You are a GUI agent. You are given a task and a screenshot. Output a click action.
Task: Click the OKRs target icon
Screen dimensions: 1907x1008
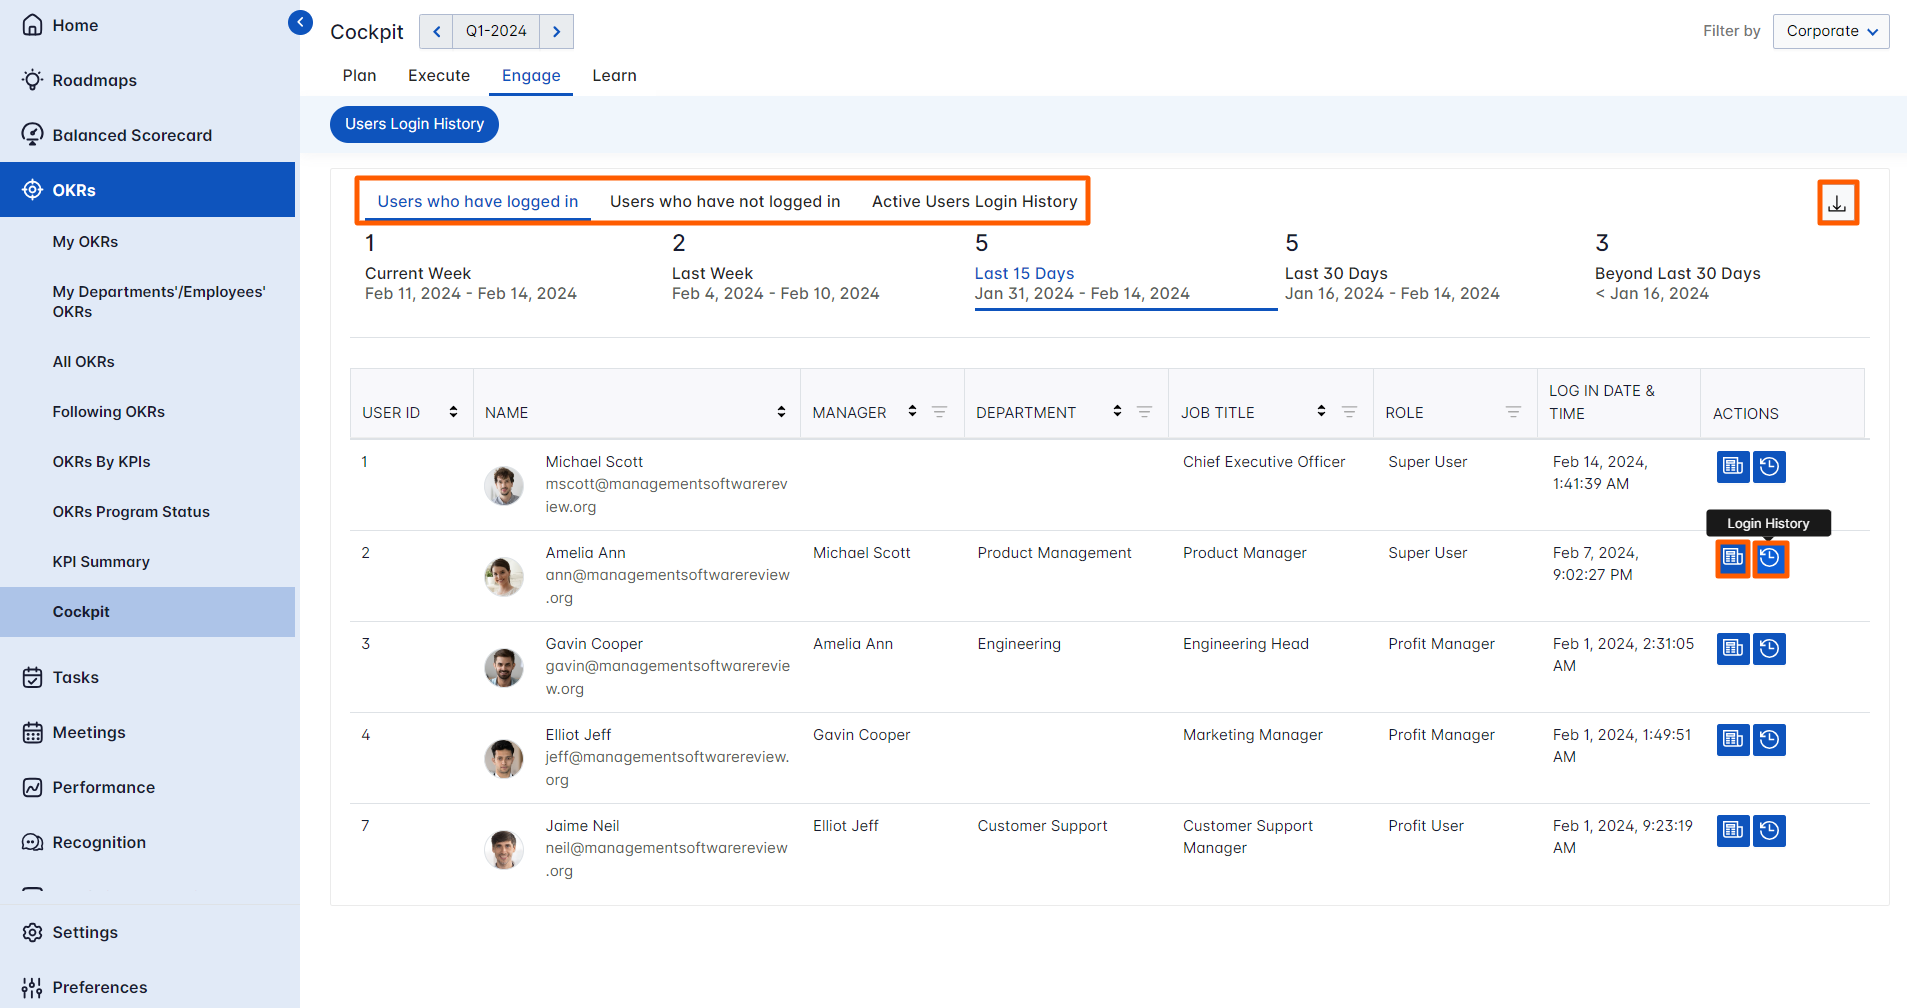[x=32, y=190]
